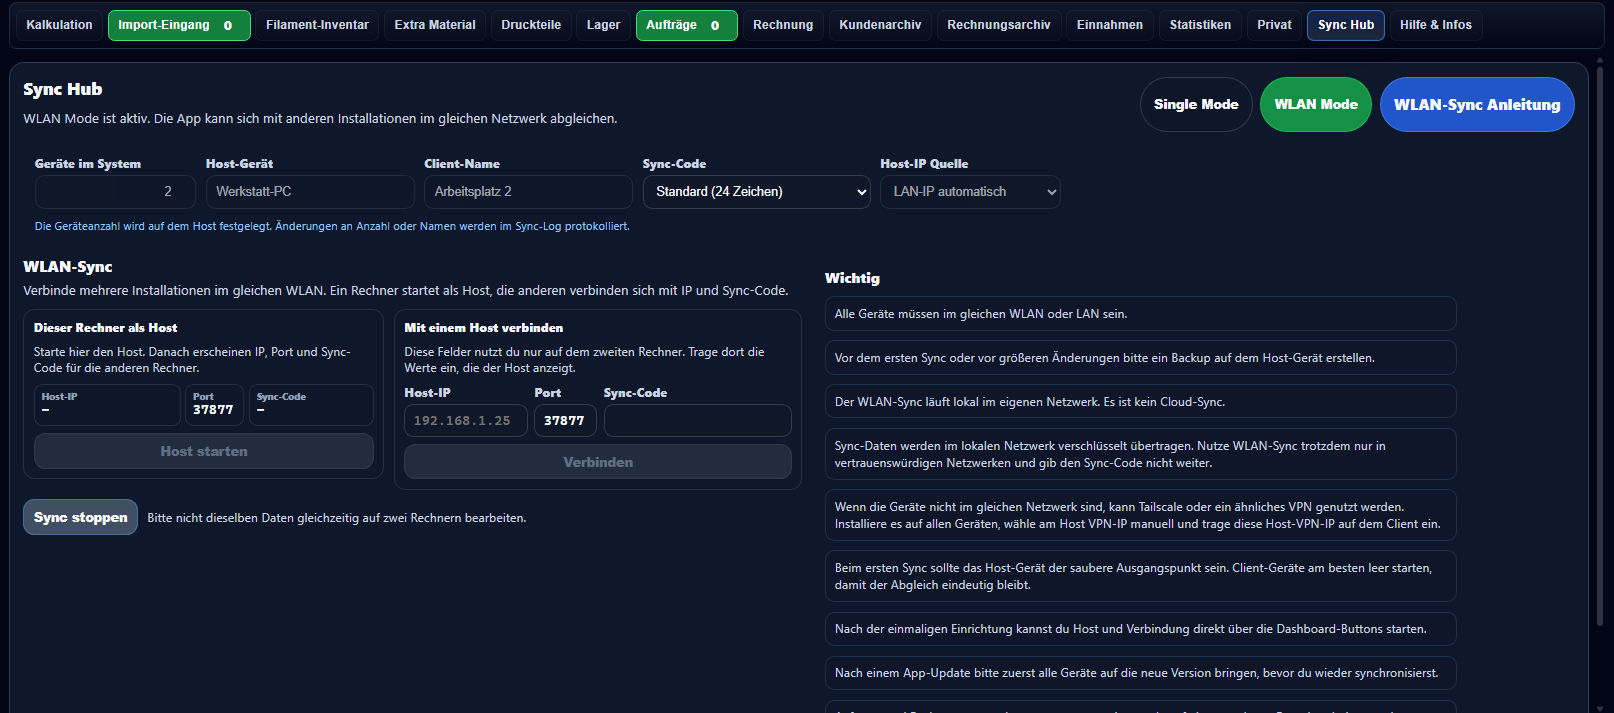Open the Privat tab
This screenshot has height=713, width=1614.
pos(1274,25)
